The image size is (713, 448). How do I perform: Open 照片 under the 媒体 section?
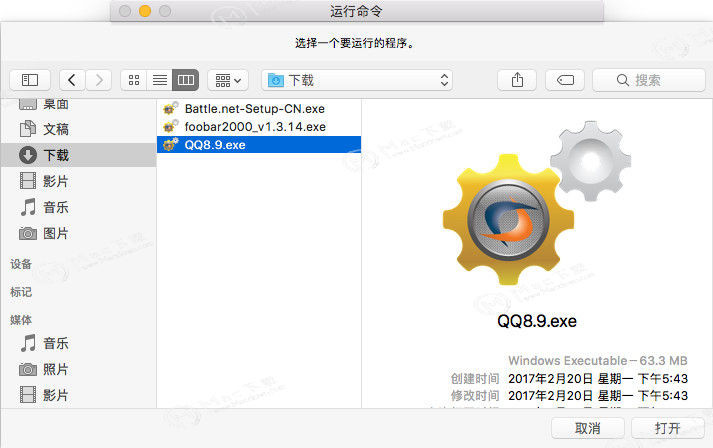(79, 369)
